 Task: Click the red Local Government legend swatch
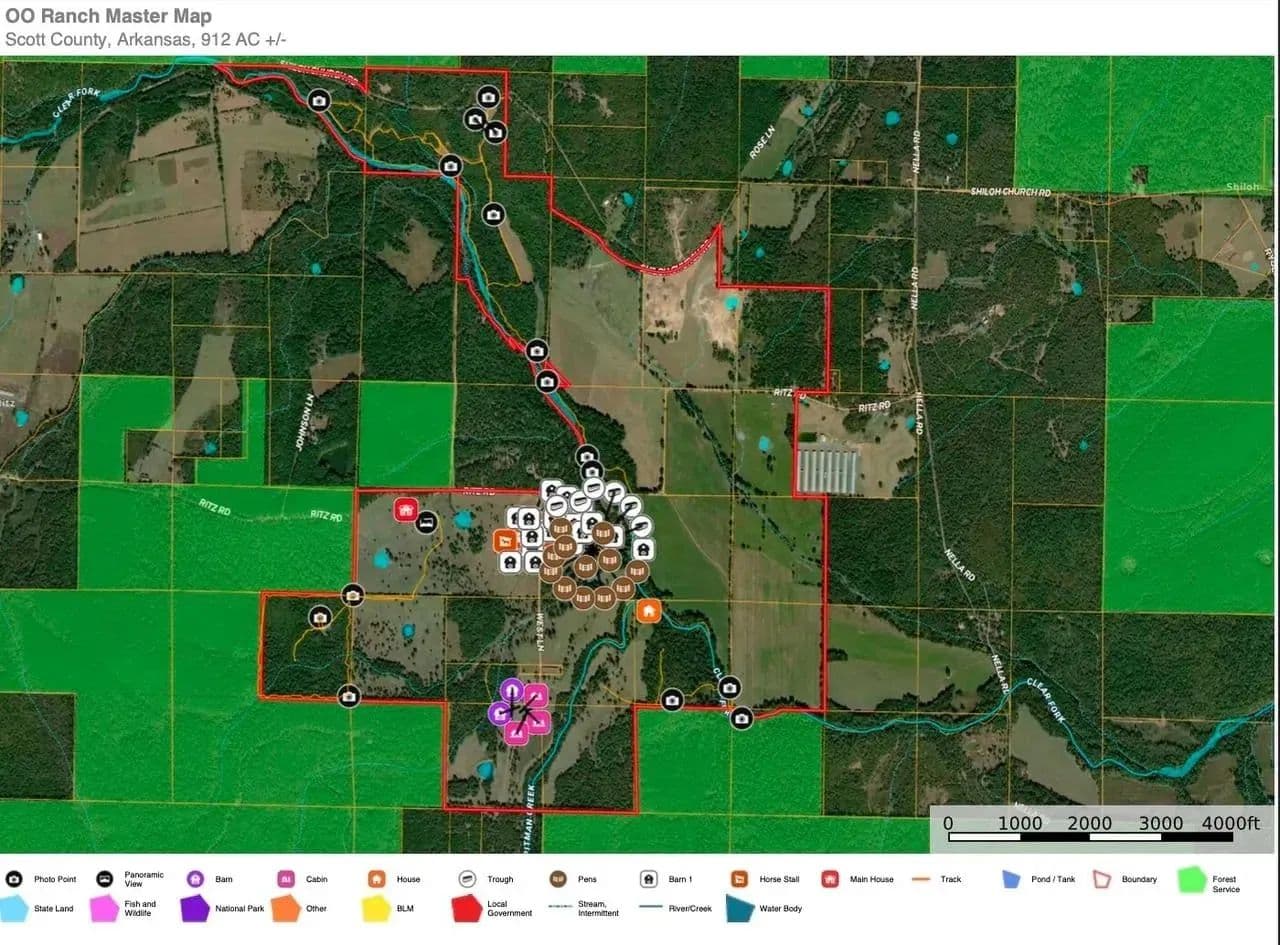pos(467,908)
